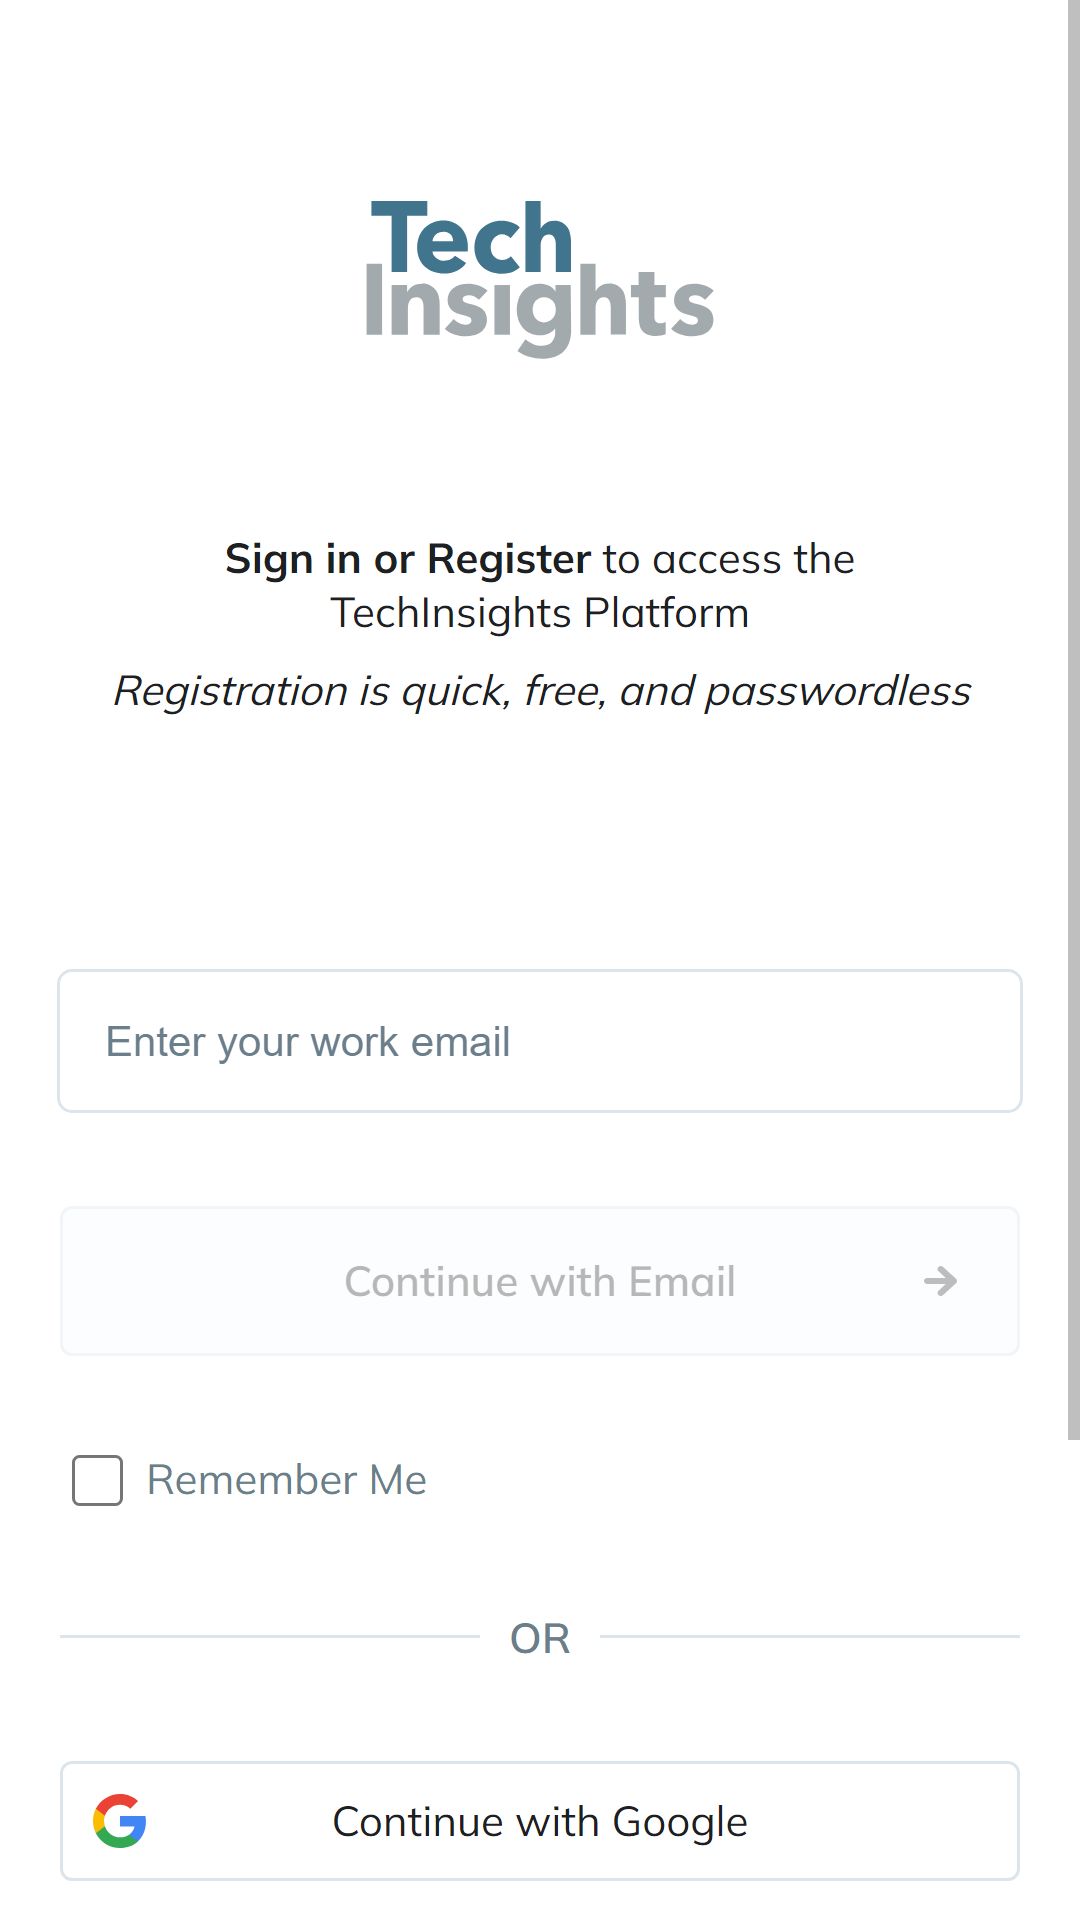The height and width of the screenshot is (1920, 1080).
Task: Click the scrollbar track below the thumb
Action: pyautogui.click(x=1074, y=1680)
